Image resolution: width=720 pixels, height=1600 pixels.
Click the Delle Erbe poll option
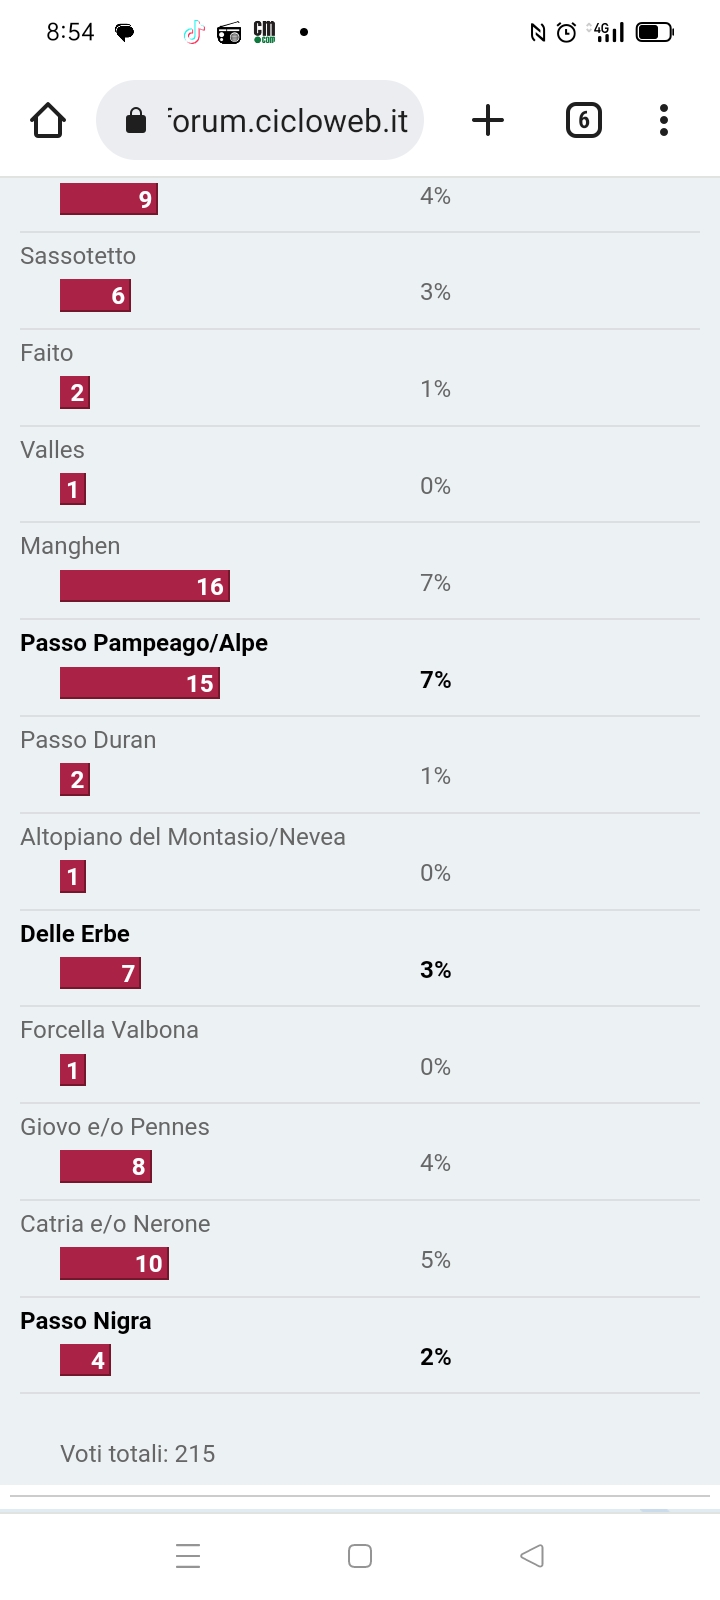(x=75, y=934)
